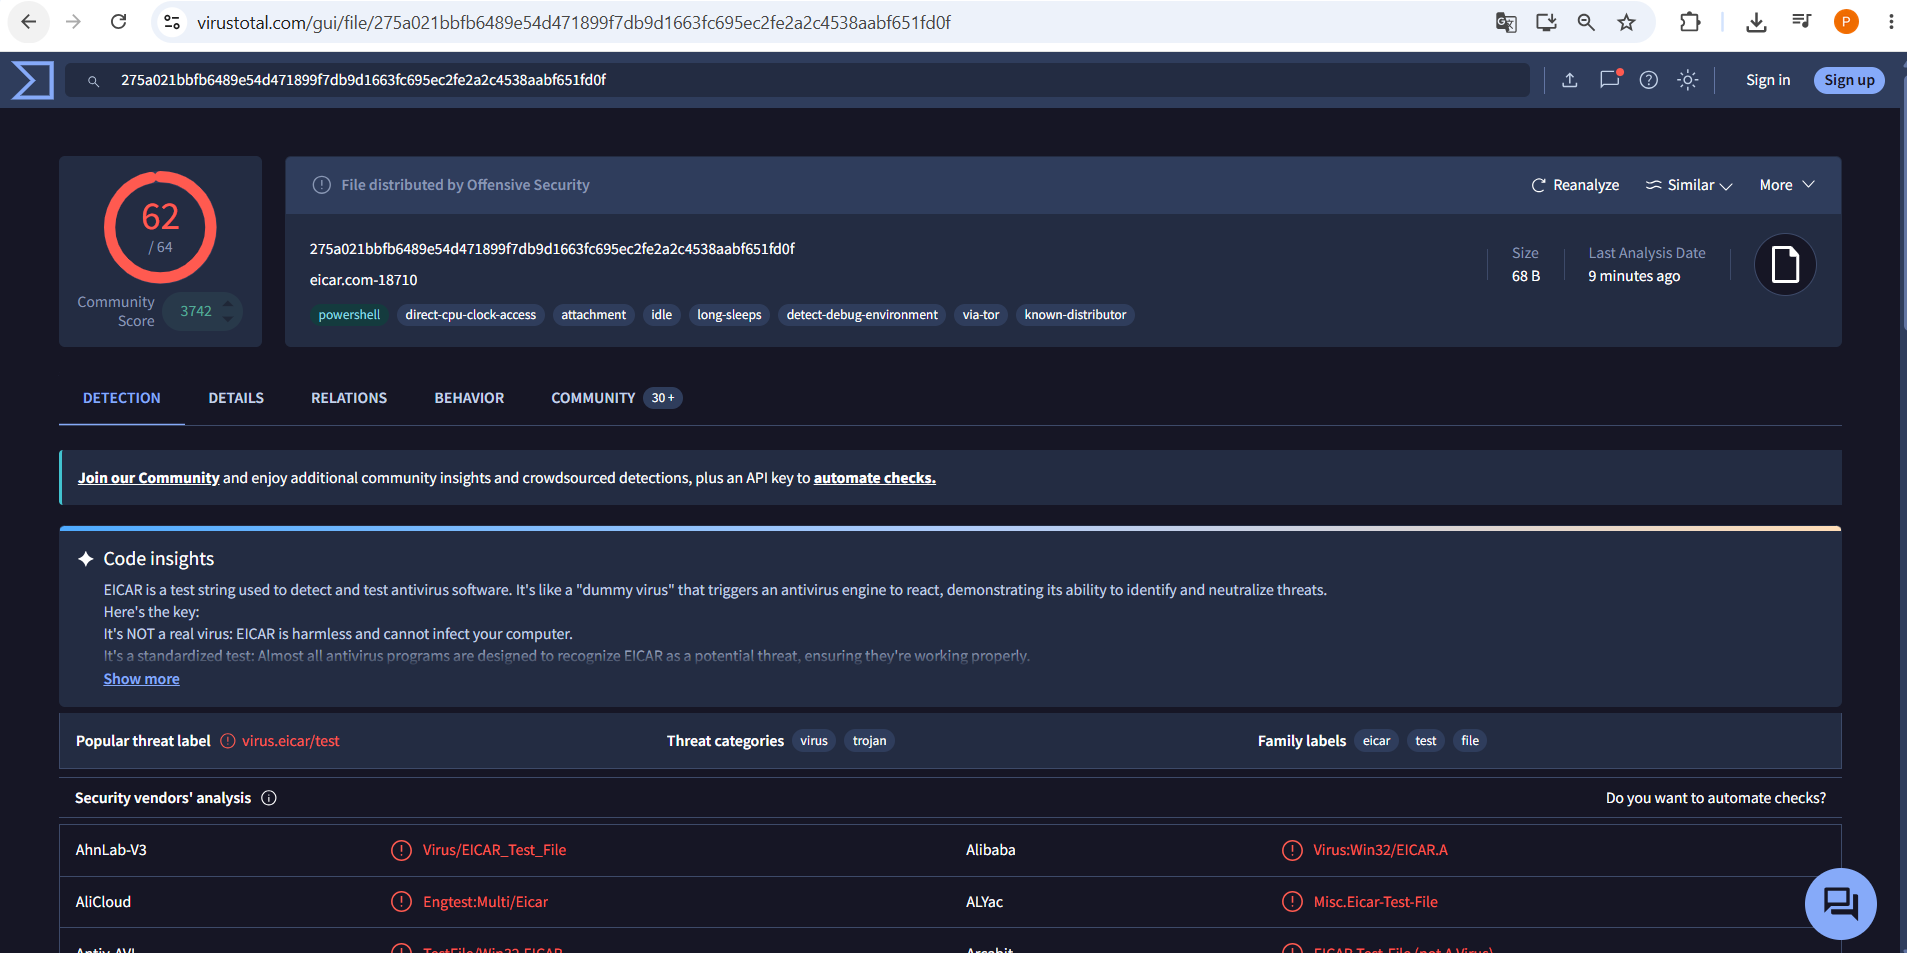Click the magnifier icon in VirusTotal search

[93, 81]
